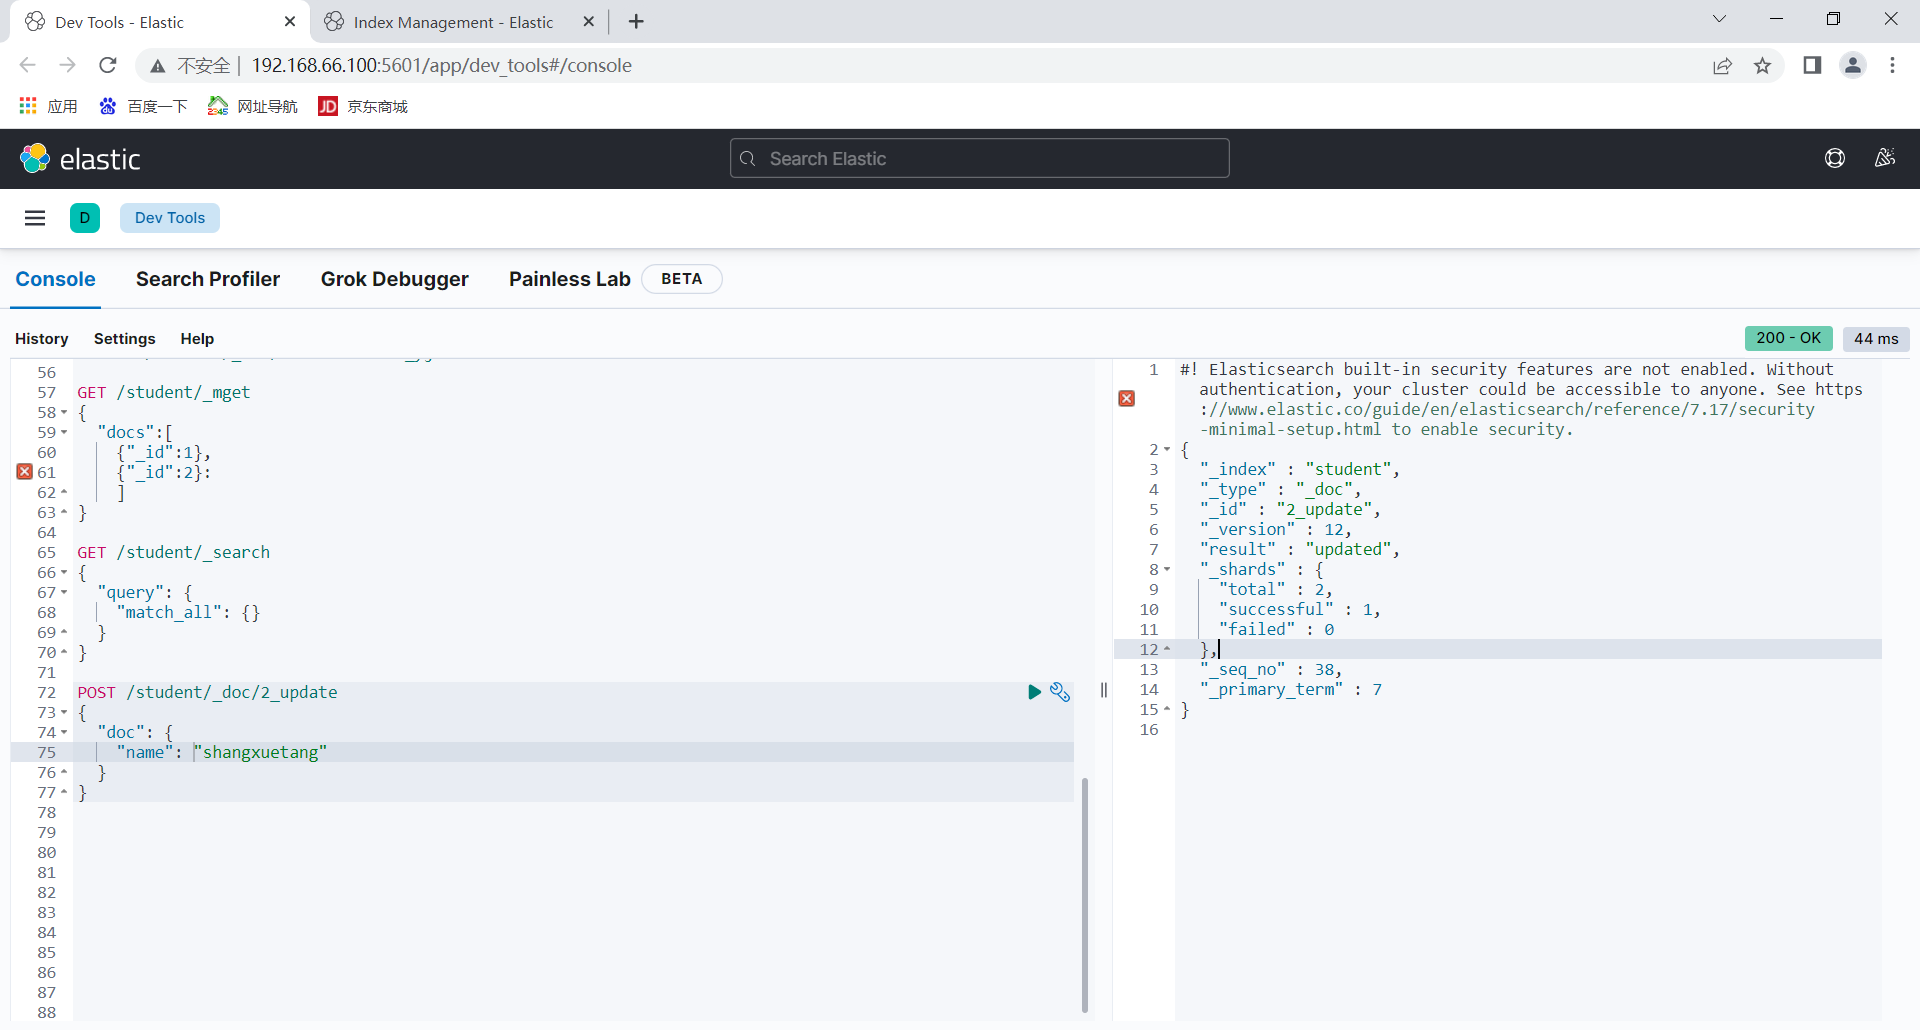Viewport: 1920px width, 1030px height.
Task: Click "_seq_no" : 38 in response
Action: click(x=1271, y=670)
